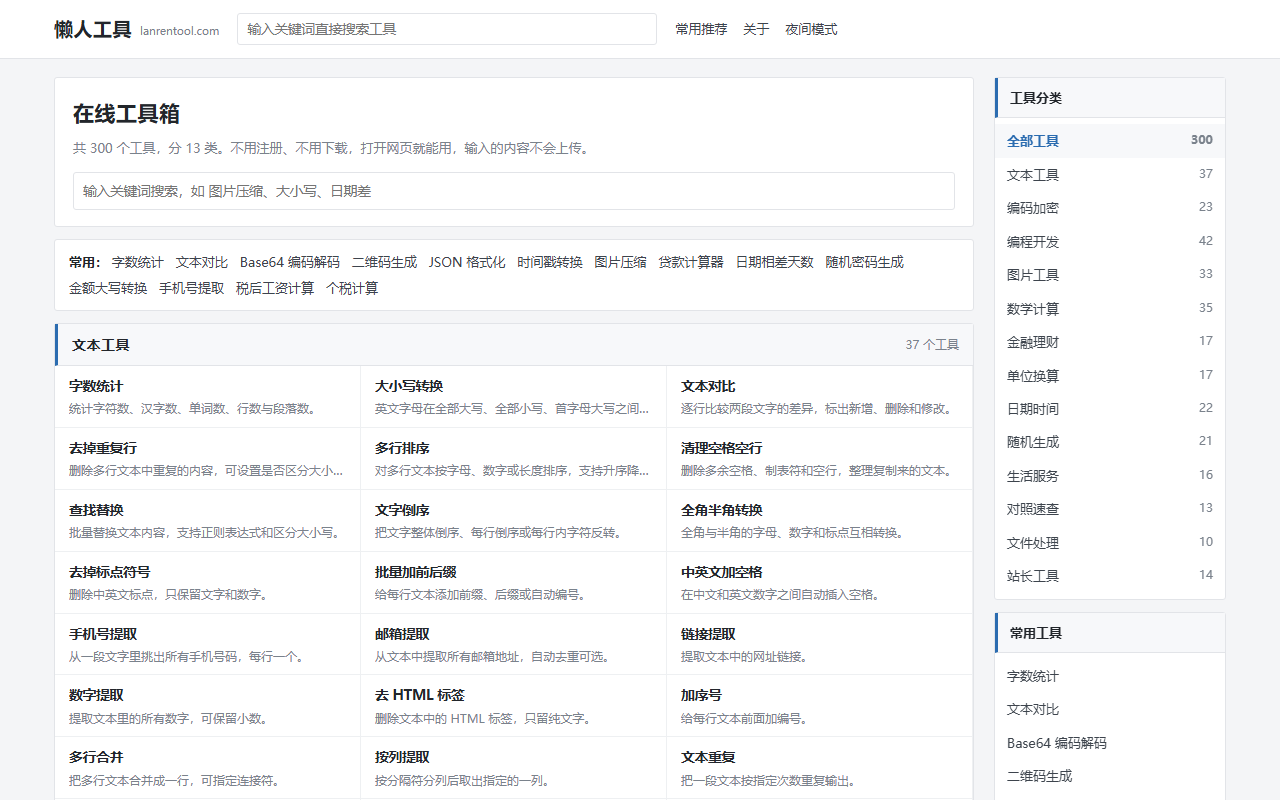Open 金额大写转换 from the 常用 shortcuts
Viewport: 1280px width, 800px height.
pyautogui.click(x=108, y=288)
